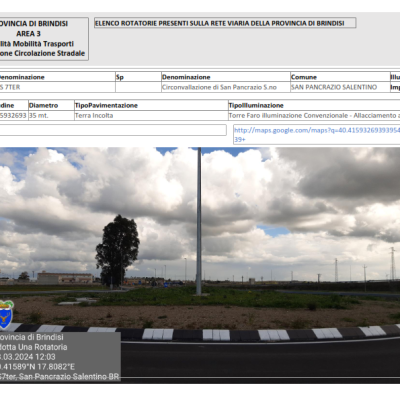This screenshot has height=400, width=400.
Task: Select the Circonvallazione di San Pancrazio field
Action: click(226, 87)
